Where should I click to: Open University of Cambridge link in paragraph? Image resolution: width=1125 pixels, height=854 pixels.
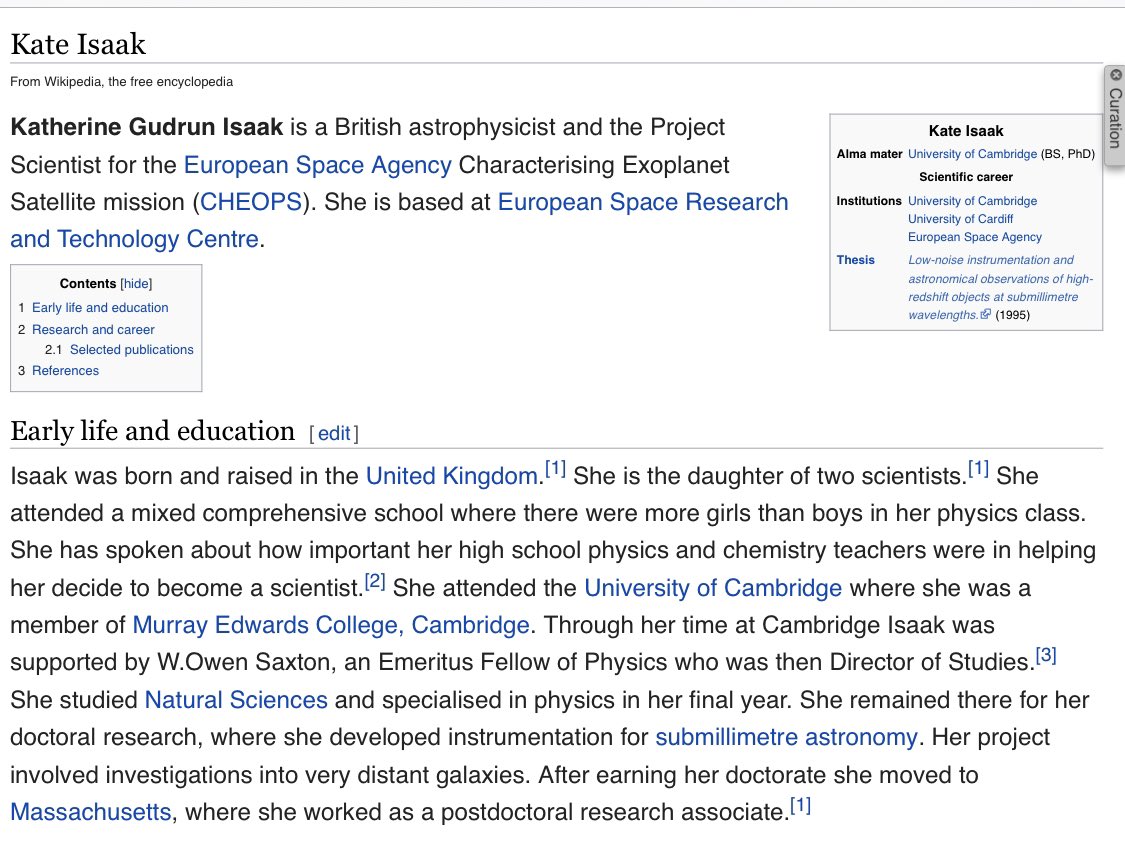point(713,588)
